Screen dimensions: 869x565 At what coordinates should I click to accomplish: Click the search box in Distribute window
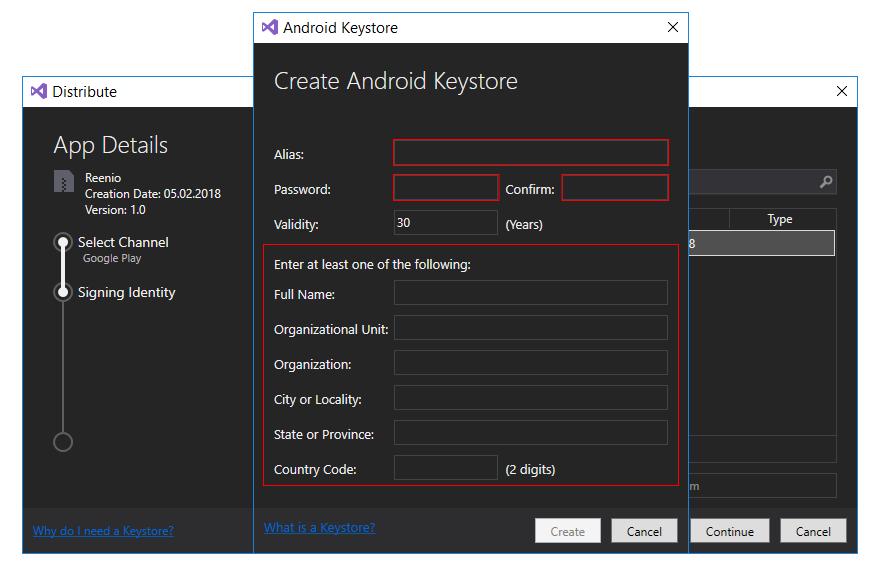[763, 182]
